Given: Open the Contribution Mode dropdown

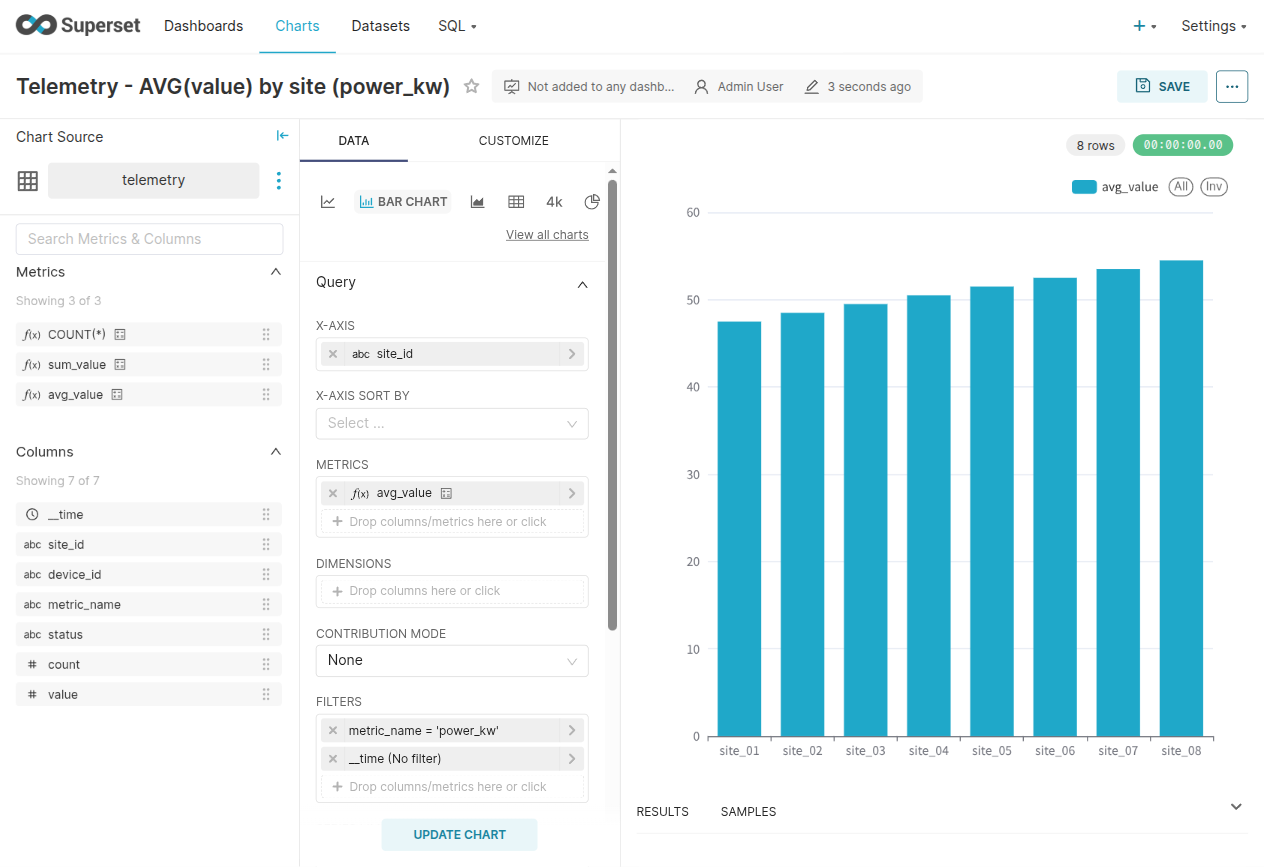Looking at the screenshot, I should click(452, 661).
